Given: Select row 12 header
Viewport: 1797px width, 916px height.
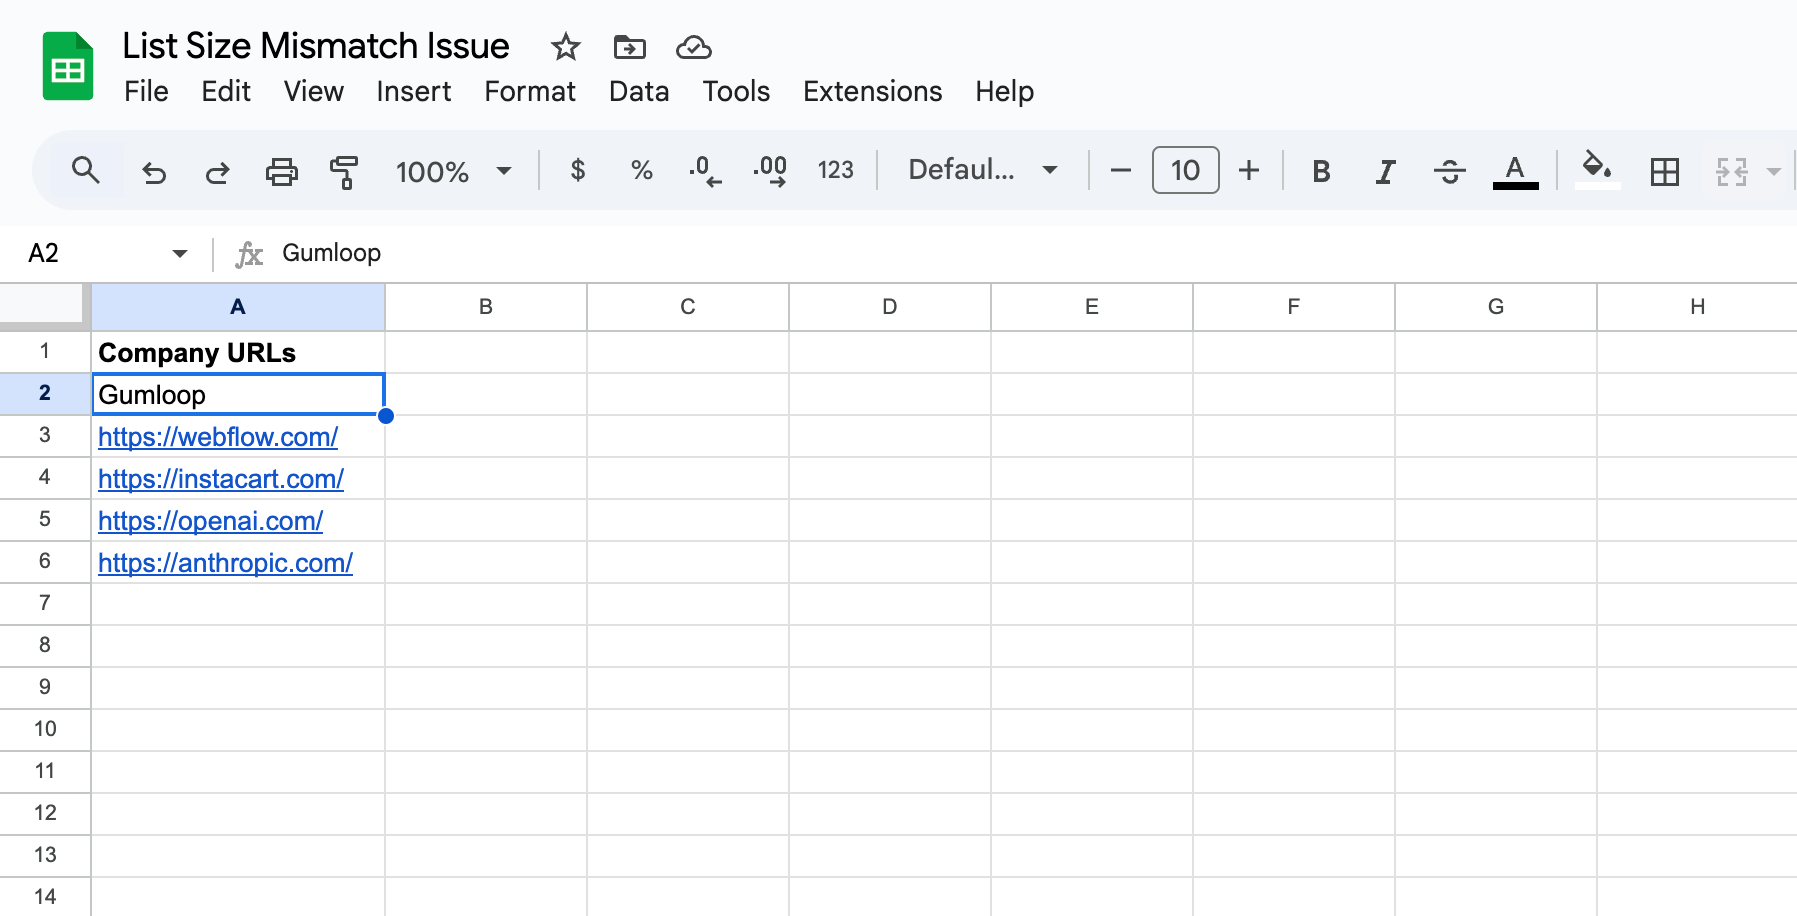Looking at the screenshot, I should 45,813.
